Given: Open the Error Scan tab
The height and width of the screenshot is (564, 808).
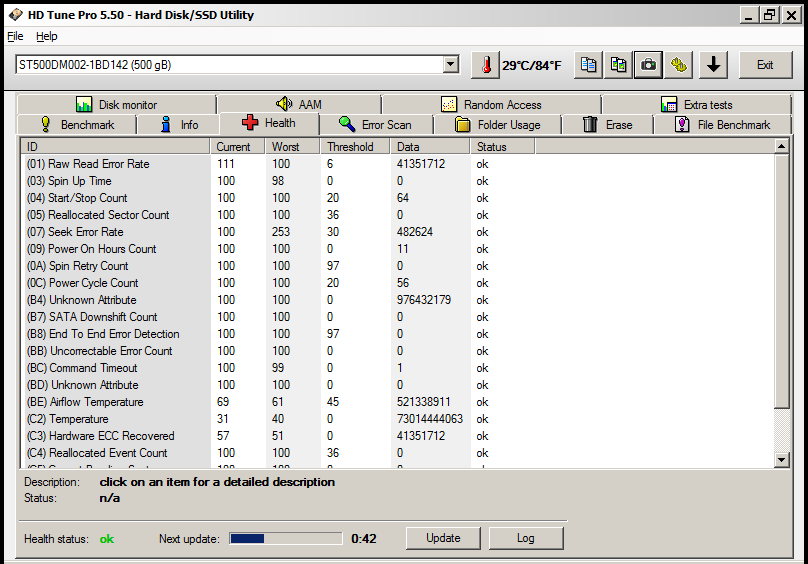Looking at the screenshot, I should 376,125.
